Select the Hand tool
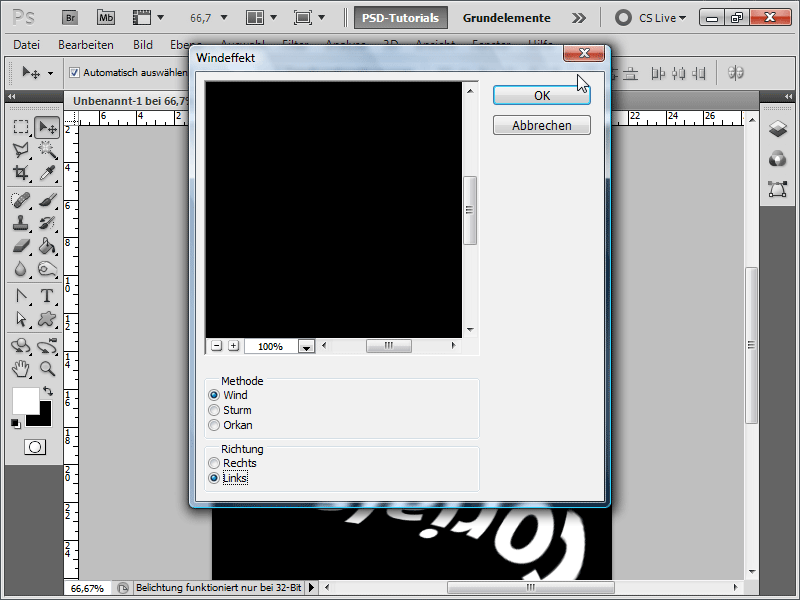 (x=21, y=368)
